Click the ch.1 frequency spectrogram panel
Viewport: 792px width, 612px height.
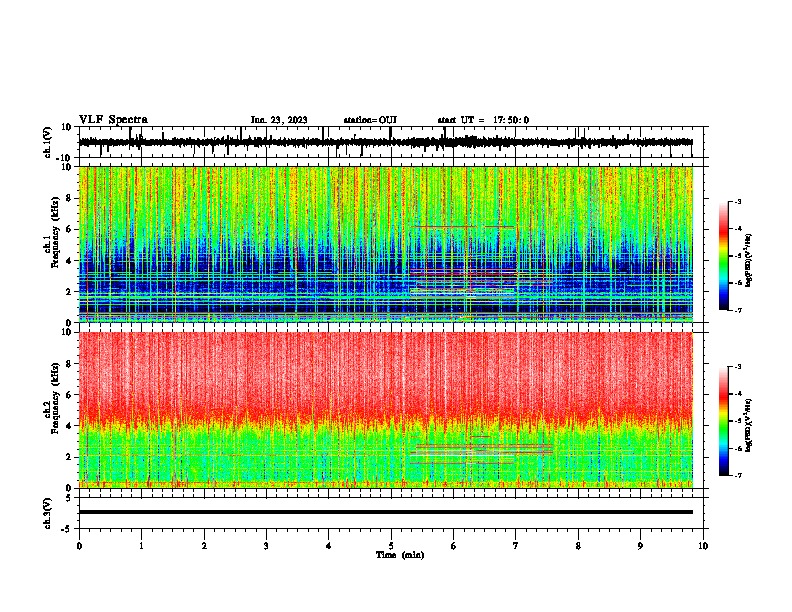386,244
